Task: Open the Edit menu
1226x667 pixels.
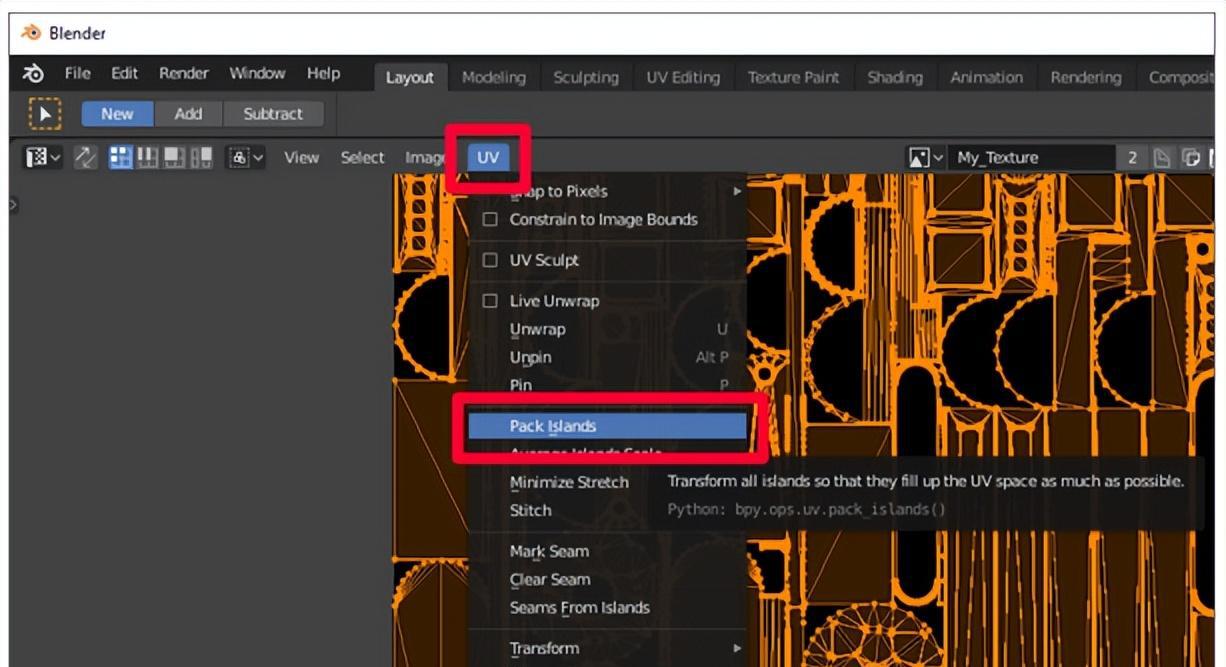Action: point(125,74)
